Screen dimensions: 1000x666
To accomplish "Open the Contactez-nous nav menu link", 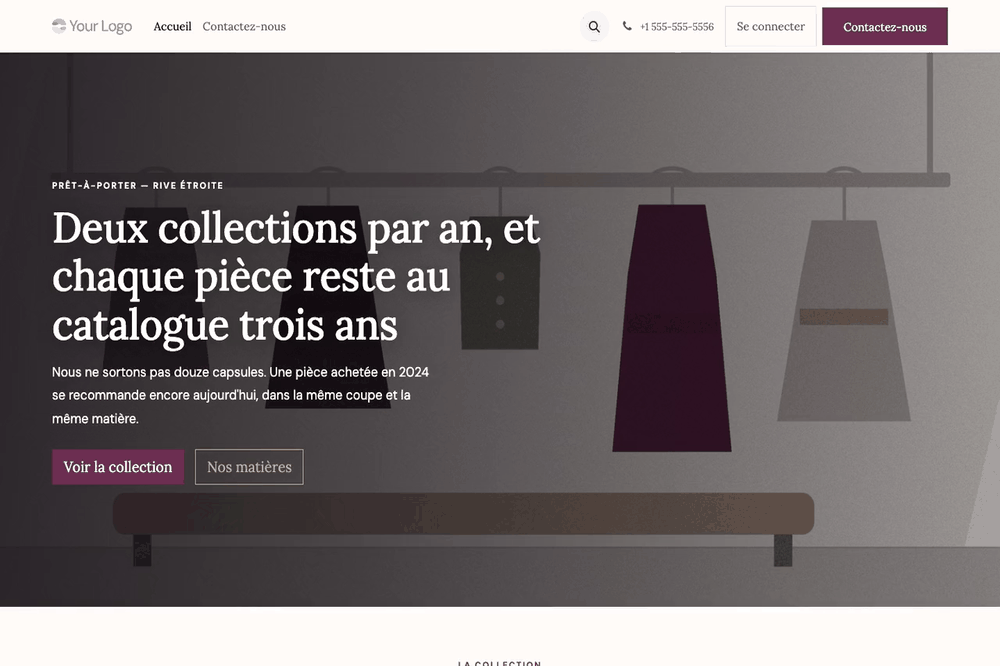I will pyautogui.click(x=244, y=26).
